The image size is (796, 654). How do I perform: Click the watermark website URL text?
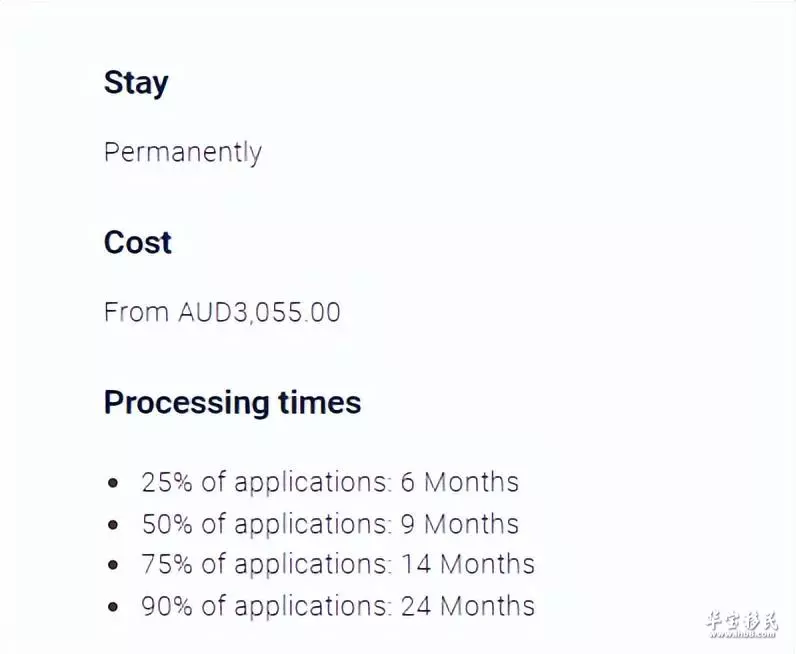pyautogui.click(x=742, y=634)
